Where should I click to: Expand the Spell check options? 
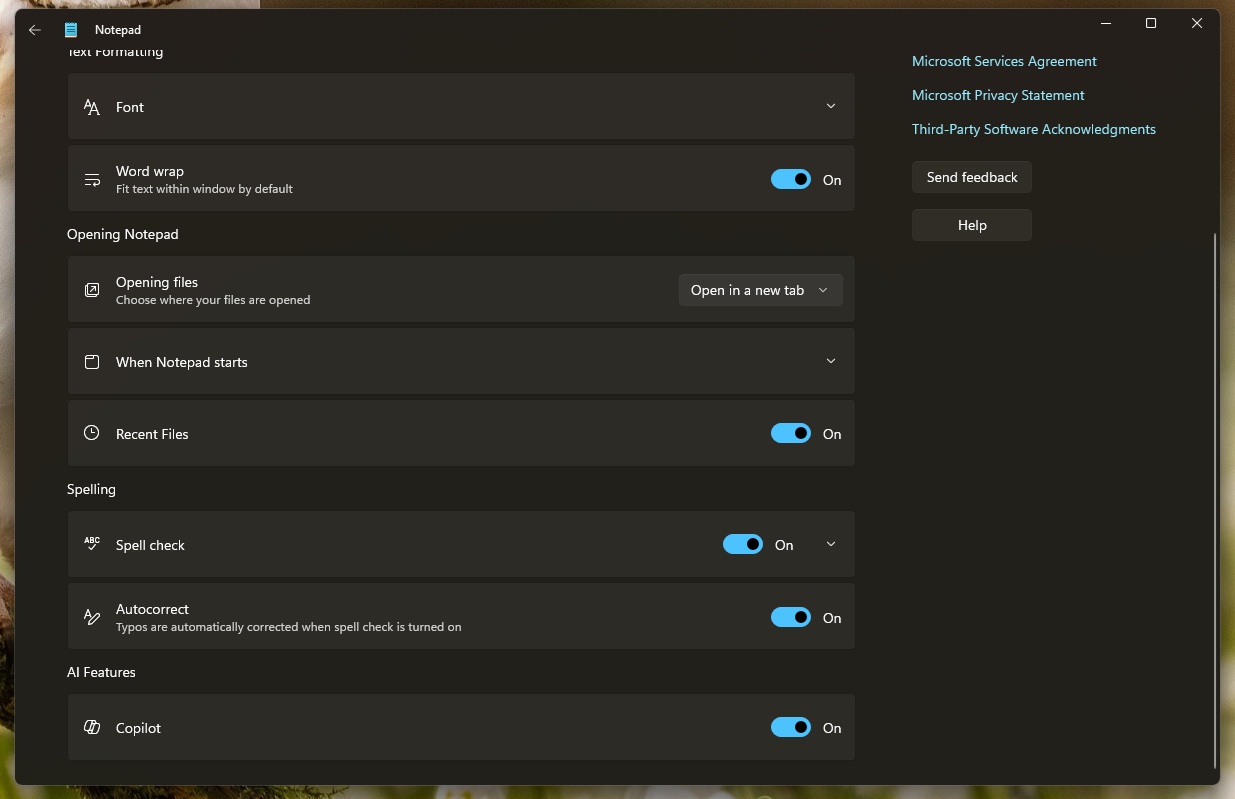tap(830, 544)
